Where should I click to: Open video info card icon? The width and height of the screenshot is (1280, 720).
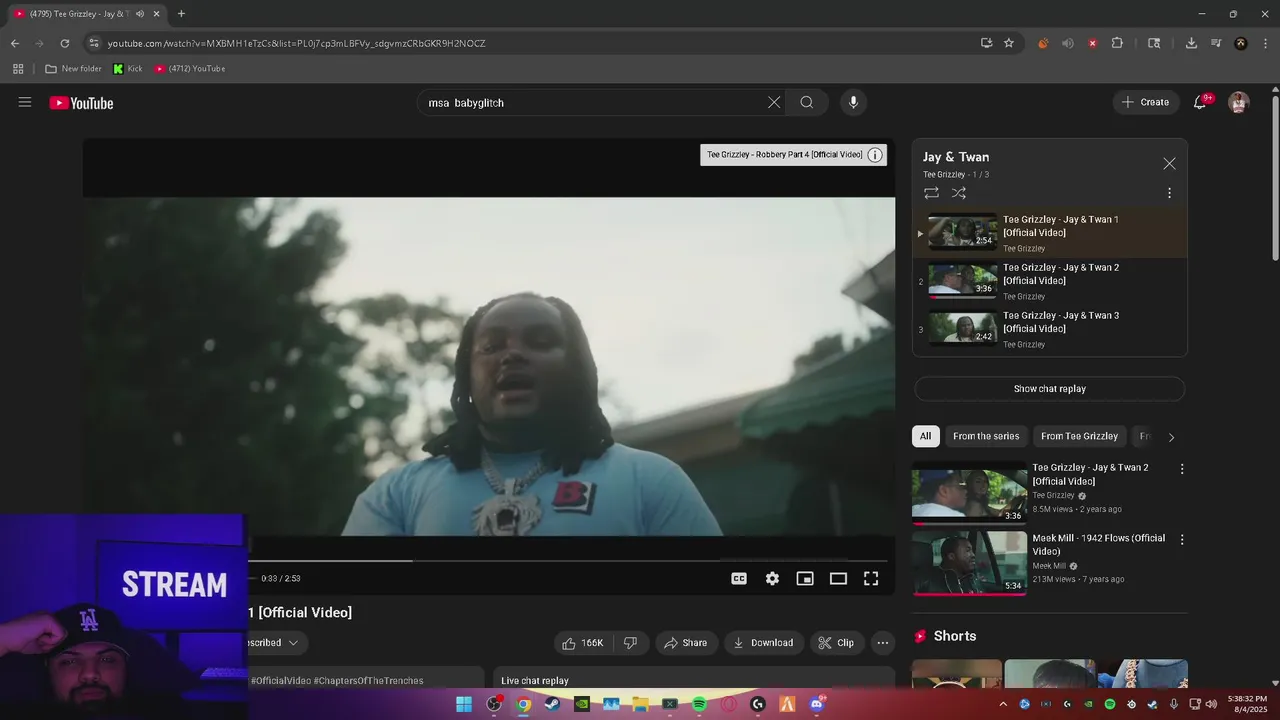875,155
